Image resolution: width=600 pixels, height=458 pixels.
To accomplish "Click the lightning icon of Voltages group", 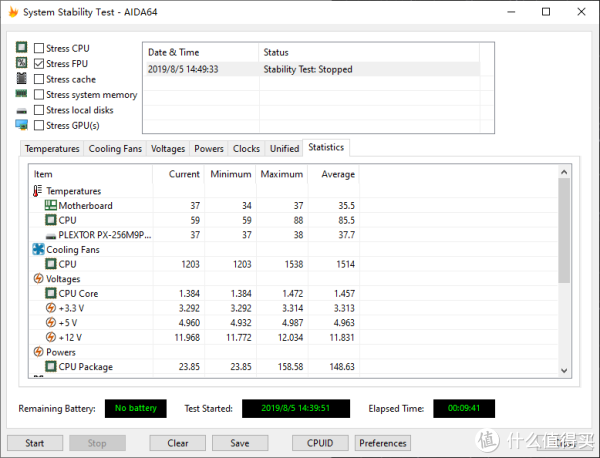I will tap(38, 279).
